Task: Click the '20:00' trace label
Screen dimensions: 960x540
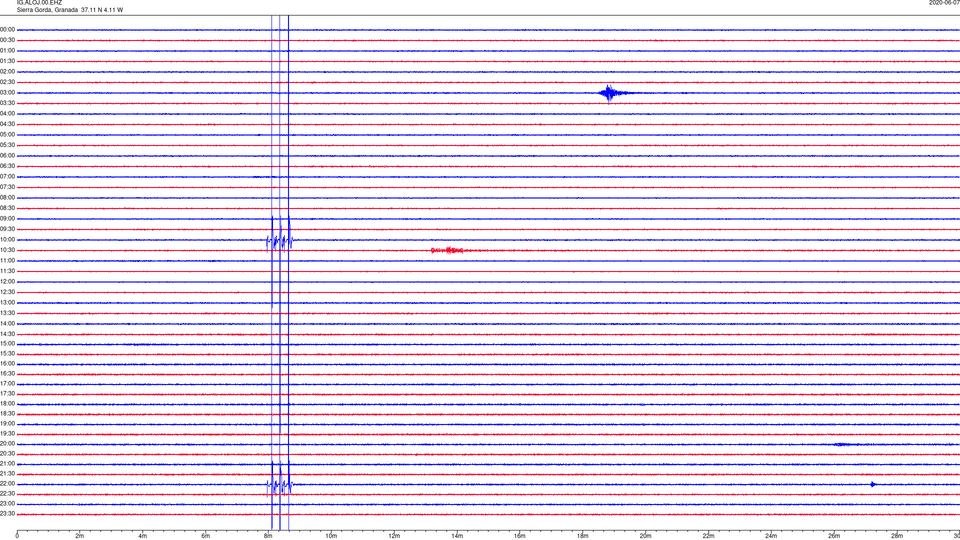Action: 8,444
